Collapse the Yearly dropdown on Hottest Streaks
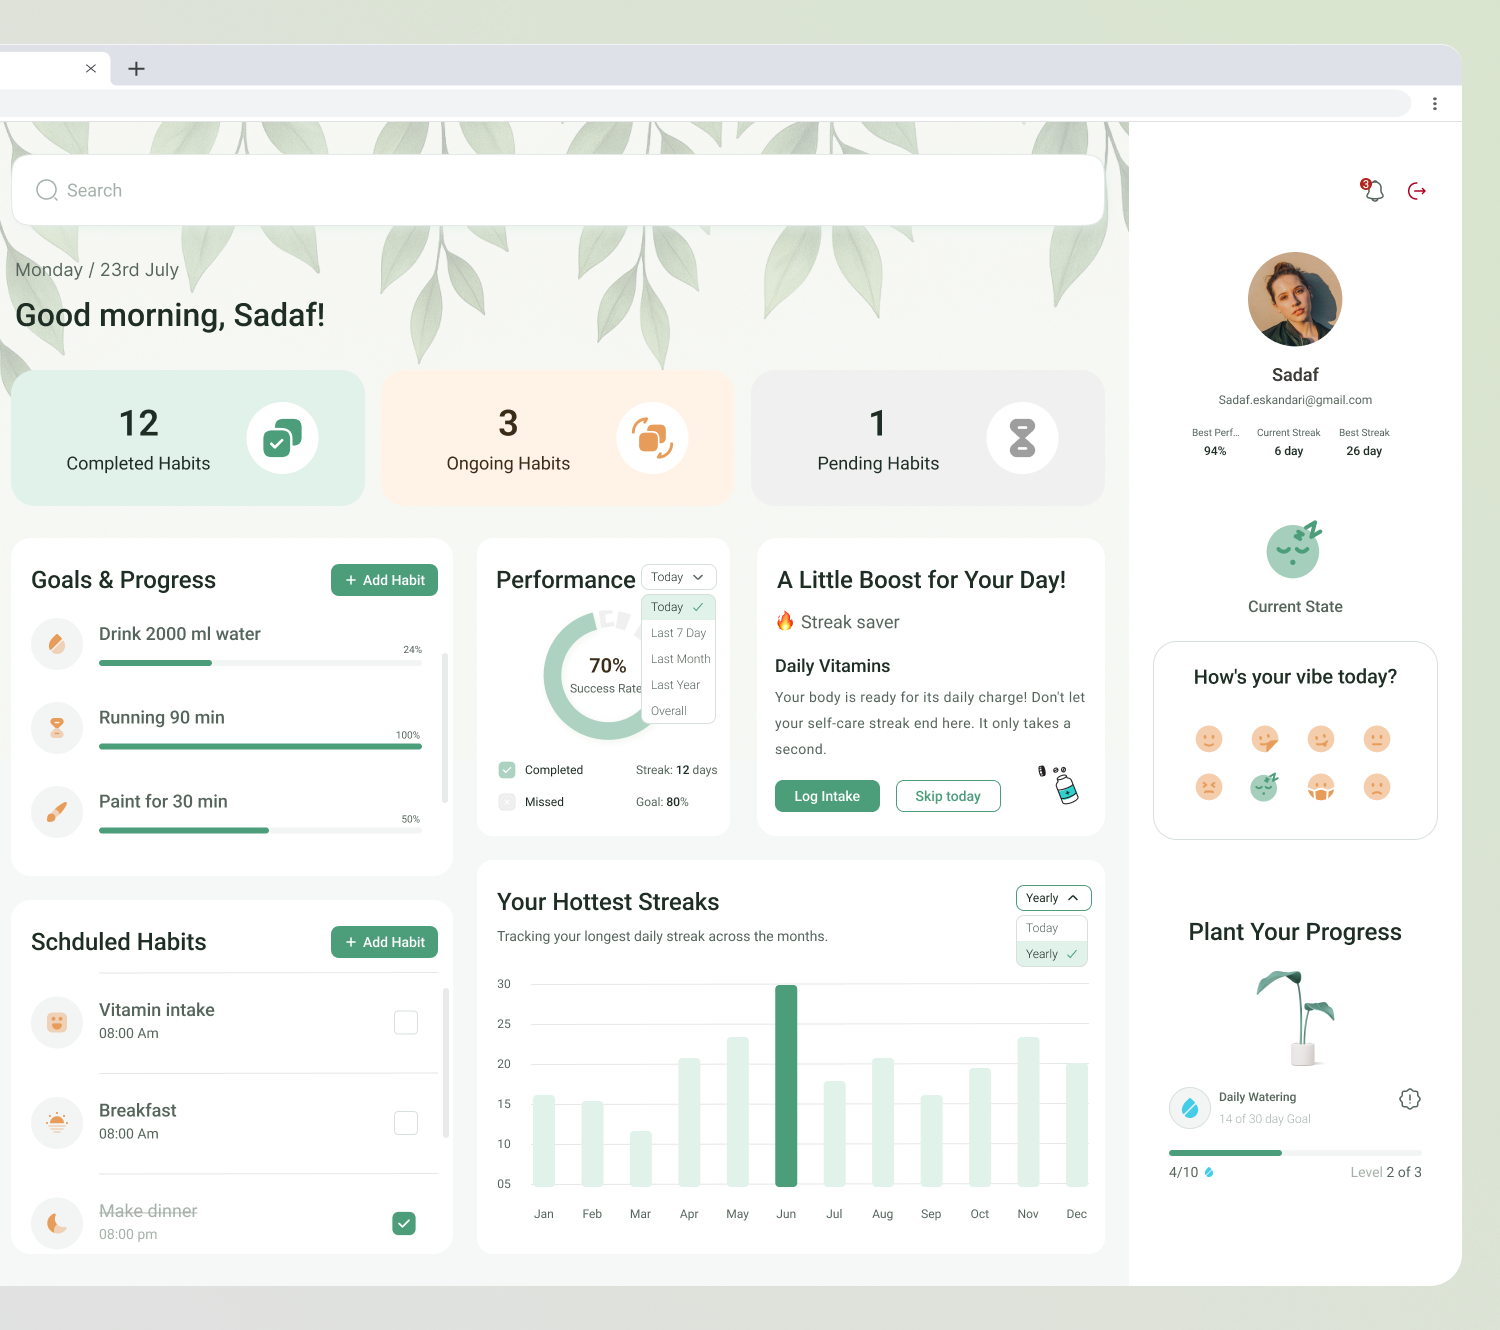1500x1330 pixels. point(1052,897)
